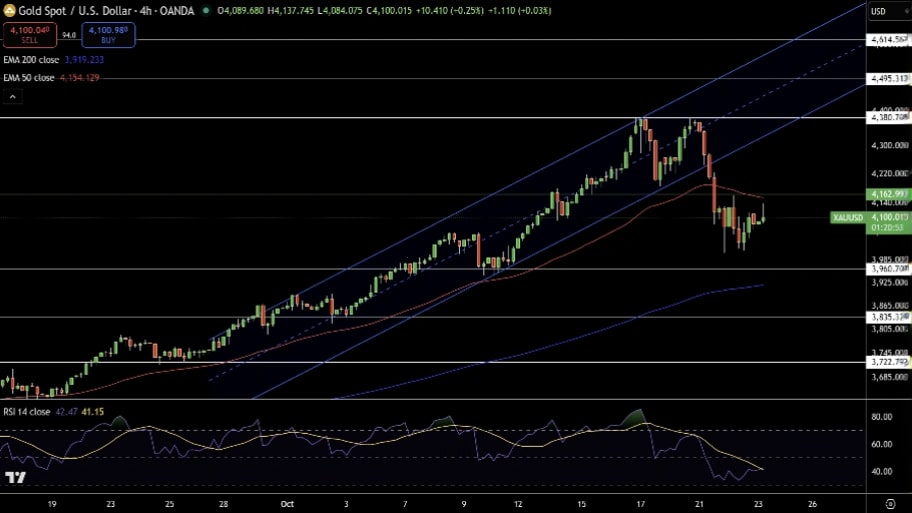Collapse the indicator legend with the chevron
Screen dimensions: 912x513
pyautogui.click(x=12, y=97)
